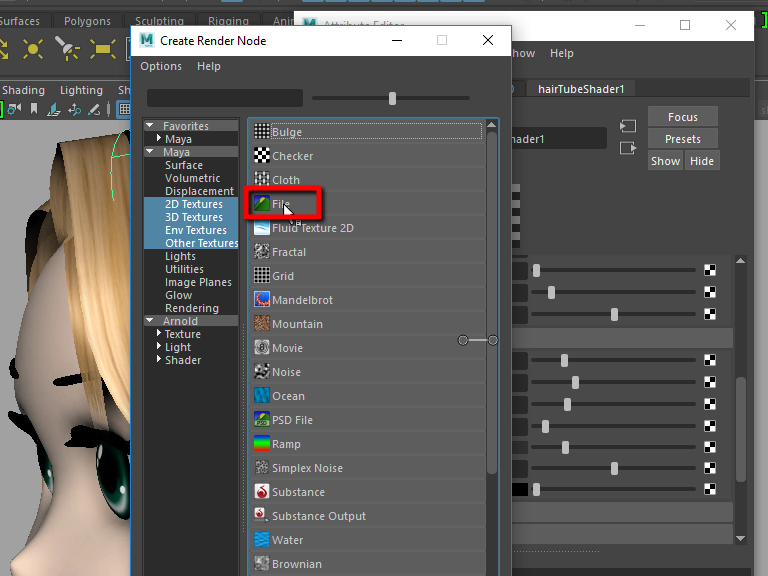Expand the Arnold Light category
Screen dimensions: 768x576
[159, 346]
